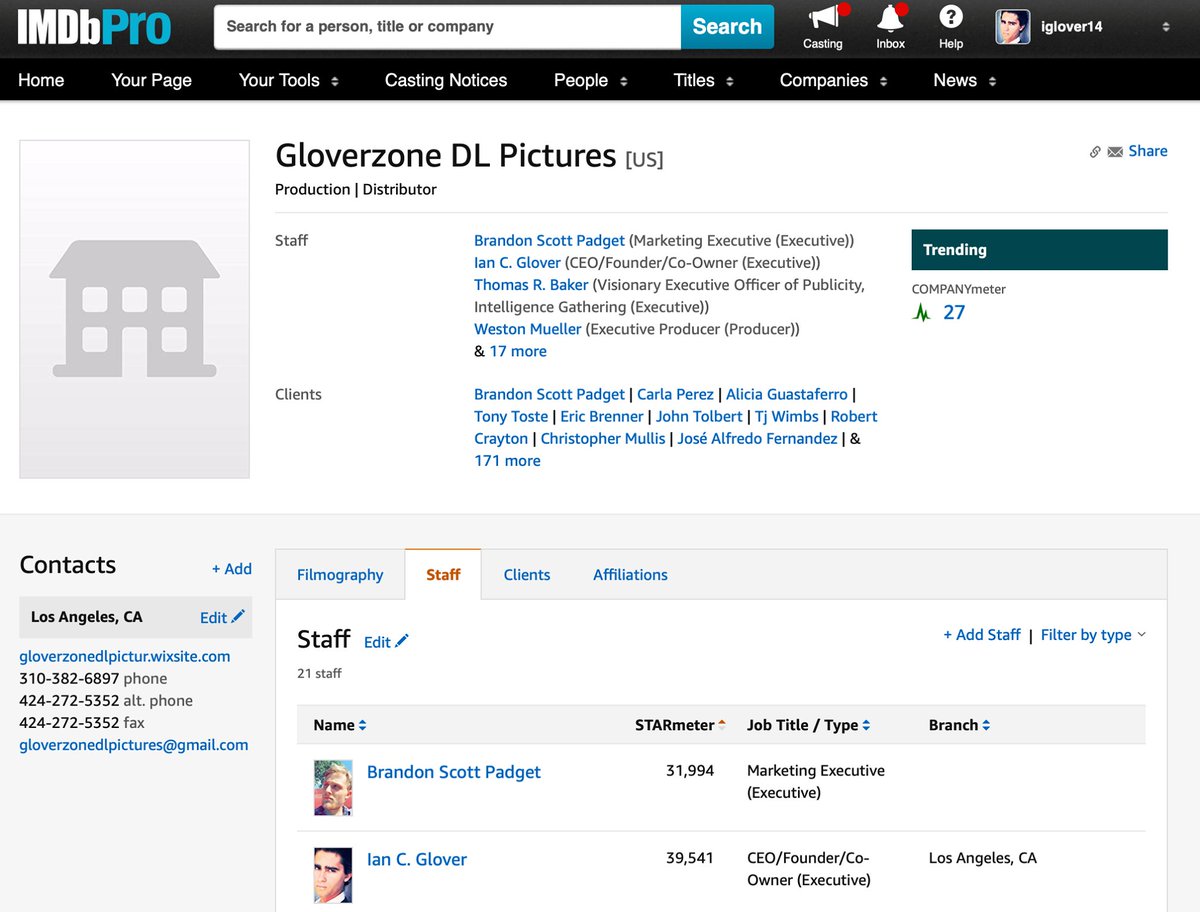The width and height of the screenshot is (1200, 912).
Task: Expand the Titles menu
Action: coord(704,80)
